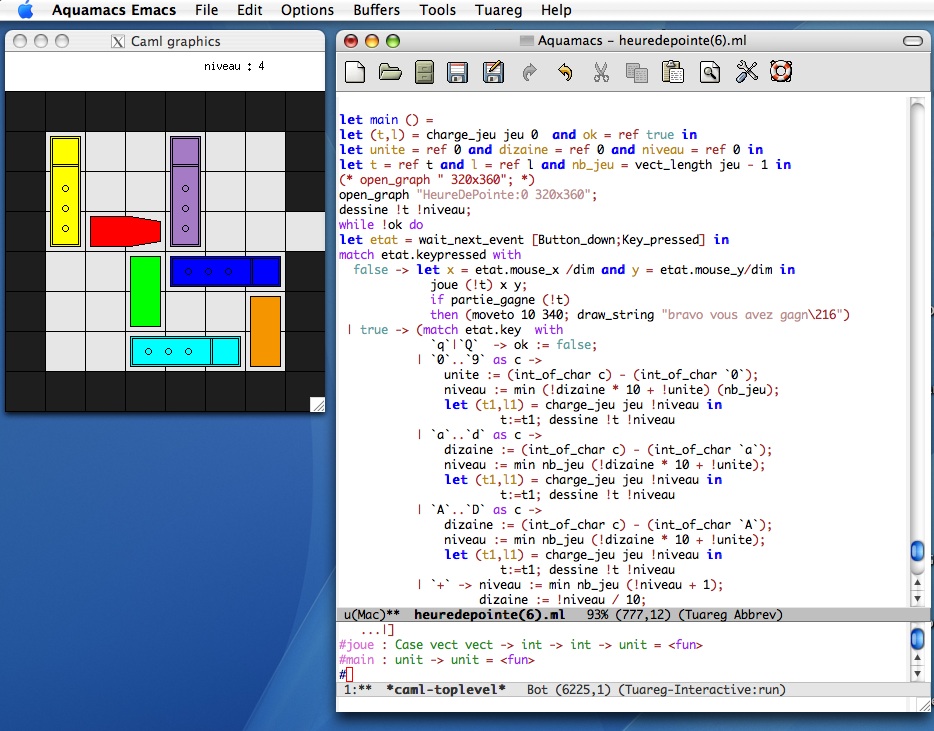Click the caml-toplevel scrollbar up arrow

point(917,658)
